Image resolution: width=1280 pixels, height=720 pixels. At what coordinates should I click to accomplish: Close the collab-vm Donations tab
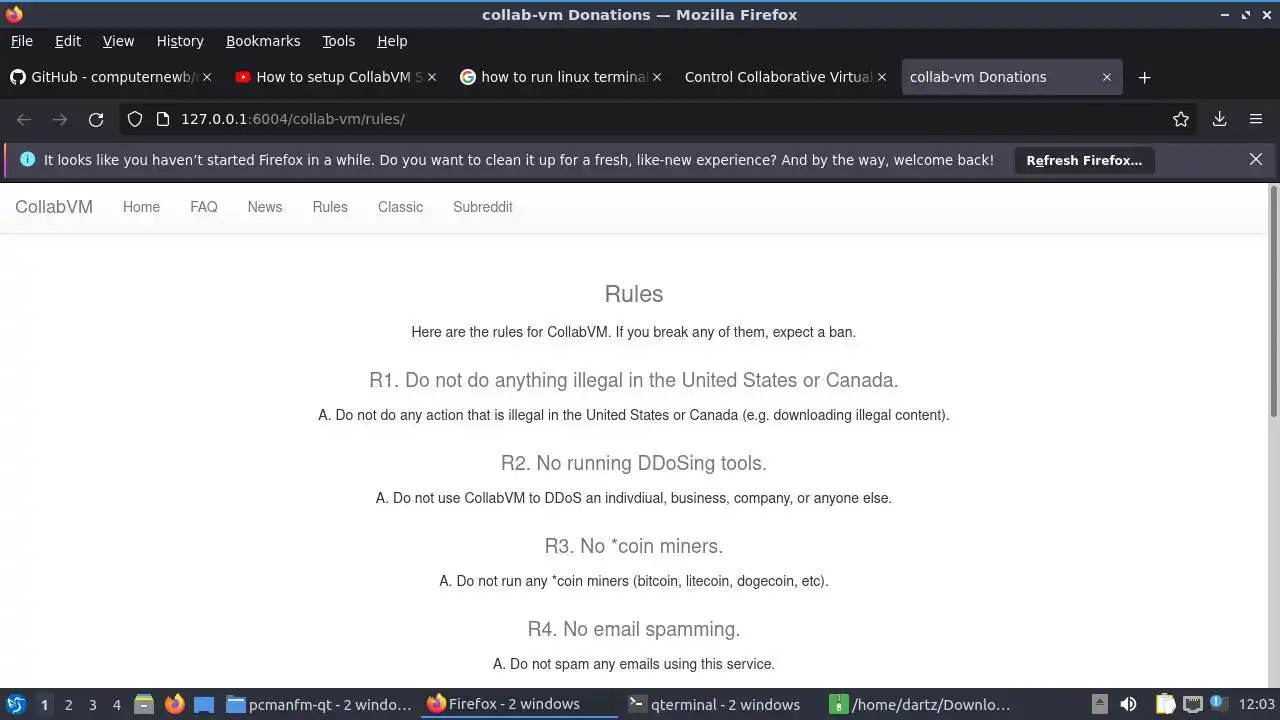point(1107,77)
